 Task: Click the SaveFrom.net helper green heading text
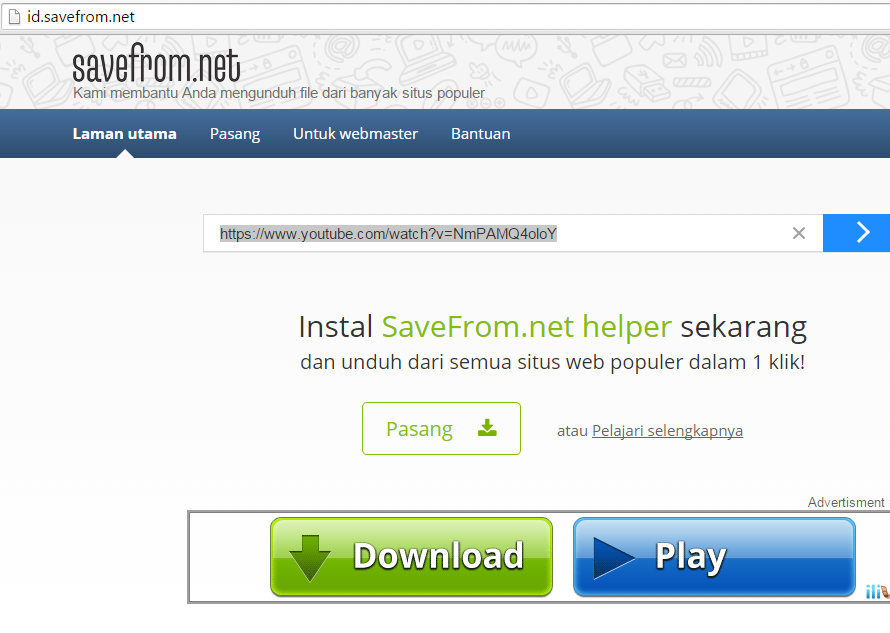[x=527, y=328]
